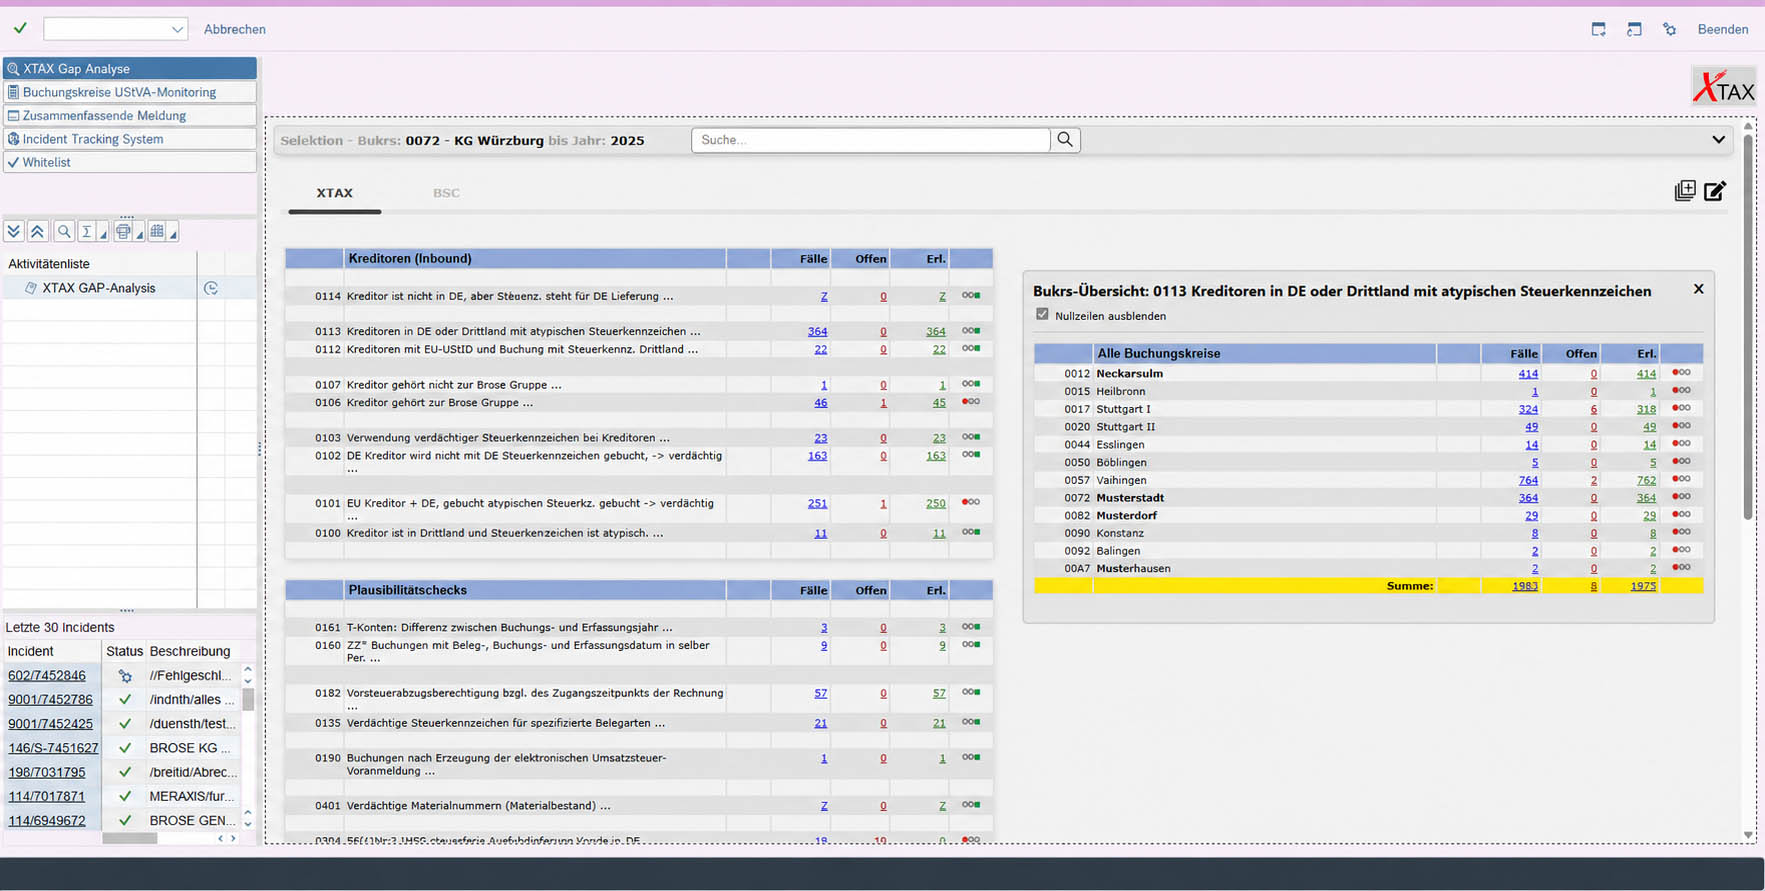Click the XTAX logo
This screenshot has width=1765, height=891.
pos(1723,87)
